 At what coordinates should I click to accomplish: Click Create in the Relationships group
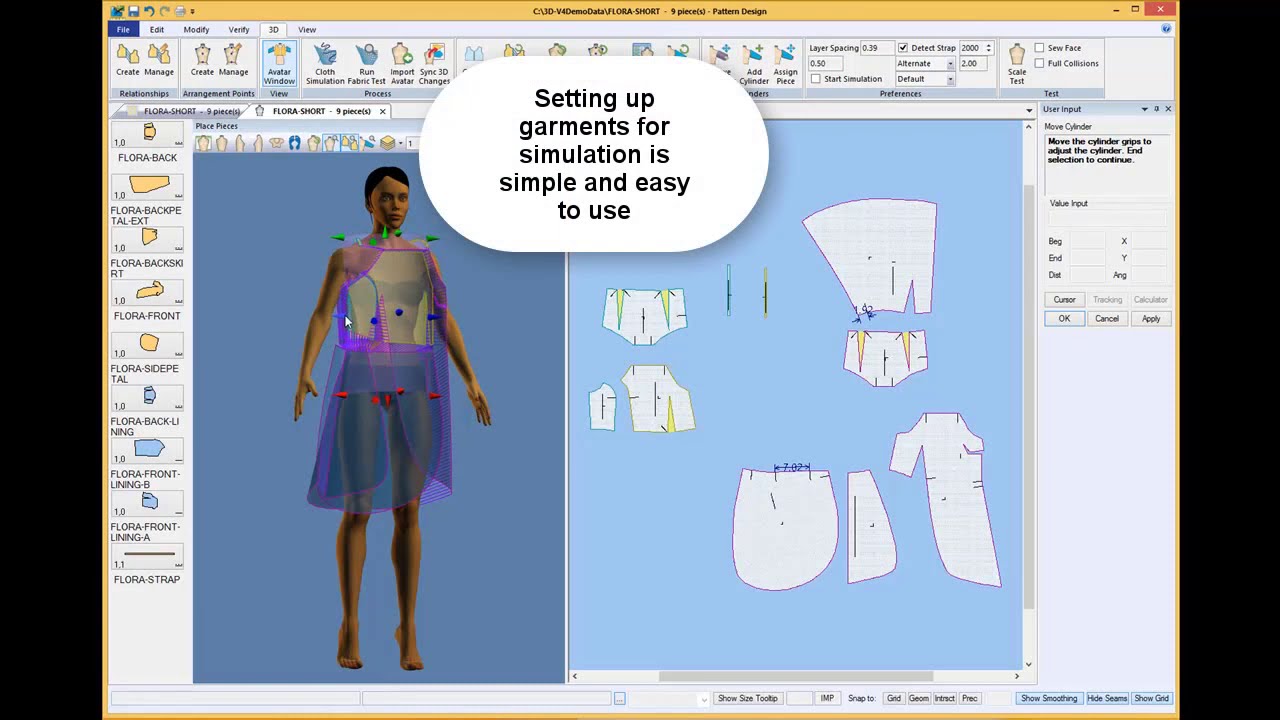[x=128, y=60]
